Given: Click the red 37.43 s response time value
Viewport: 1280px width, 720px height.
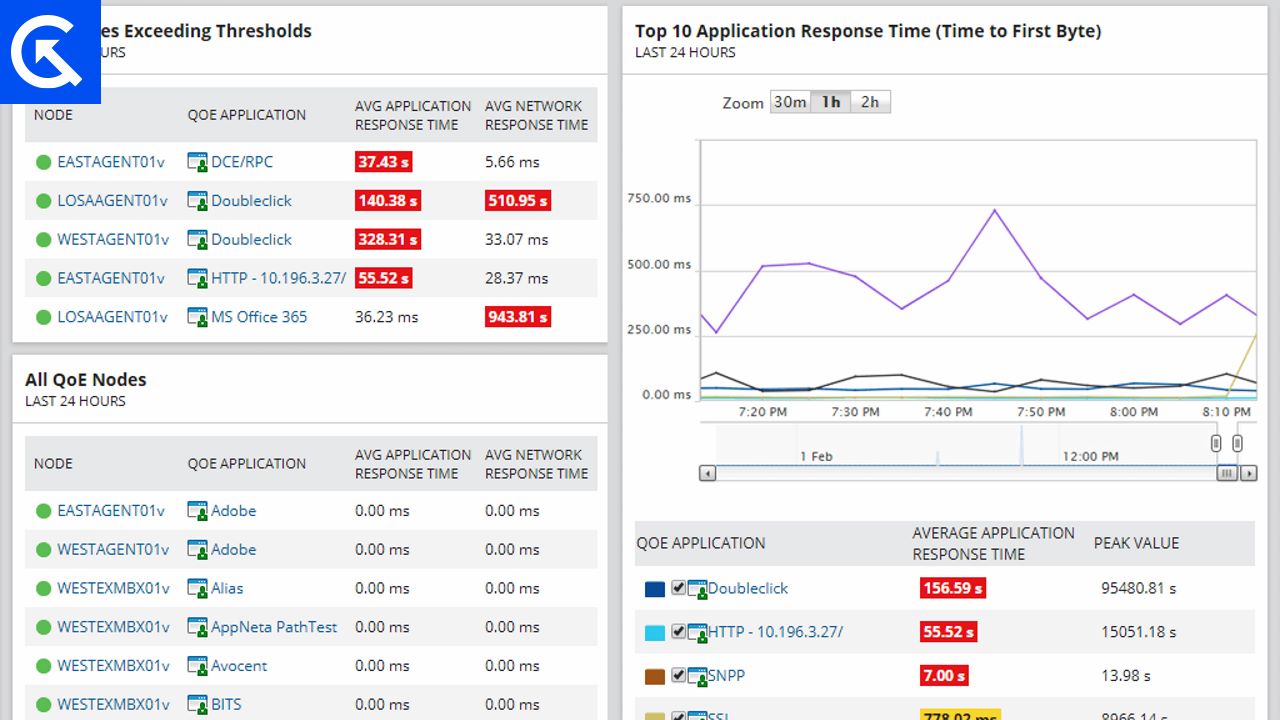Looking at the screenshot, I should [384, 162].
